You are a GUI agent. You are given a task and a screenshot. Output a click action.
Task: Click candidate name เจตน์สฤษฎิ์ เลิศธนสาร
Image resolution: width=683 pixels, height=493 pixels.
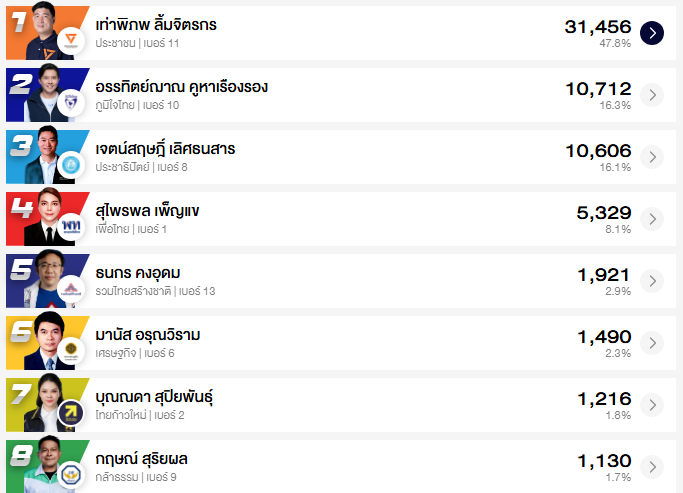pyautogui.click(x=166, y=149)
